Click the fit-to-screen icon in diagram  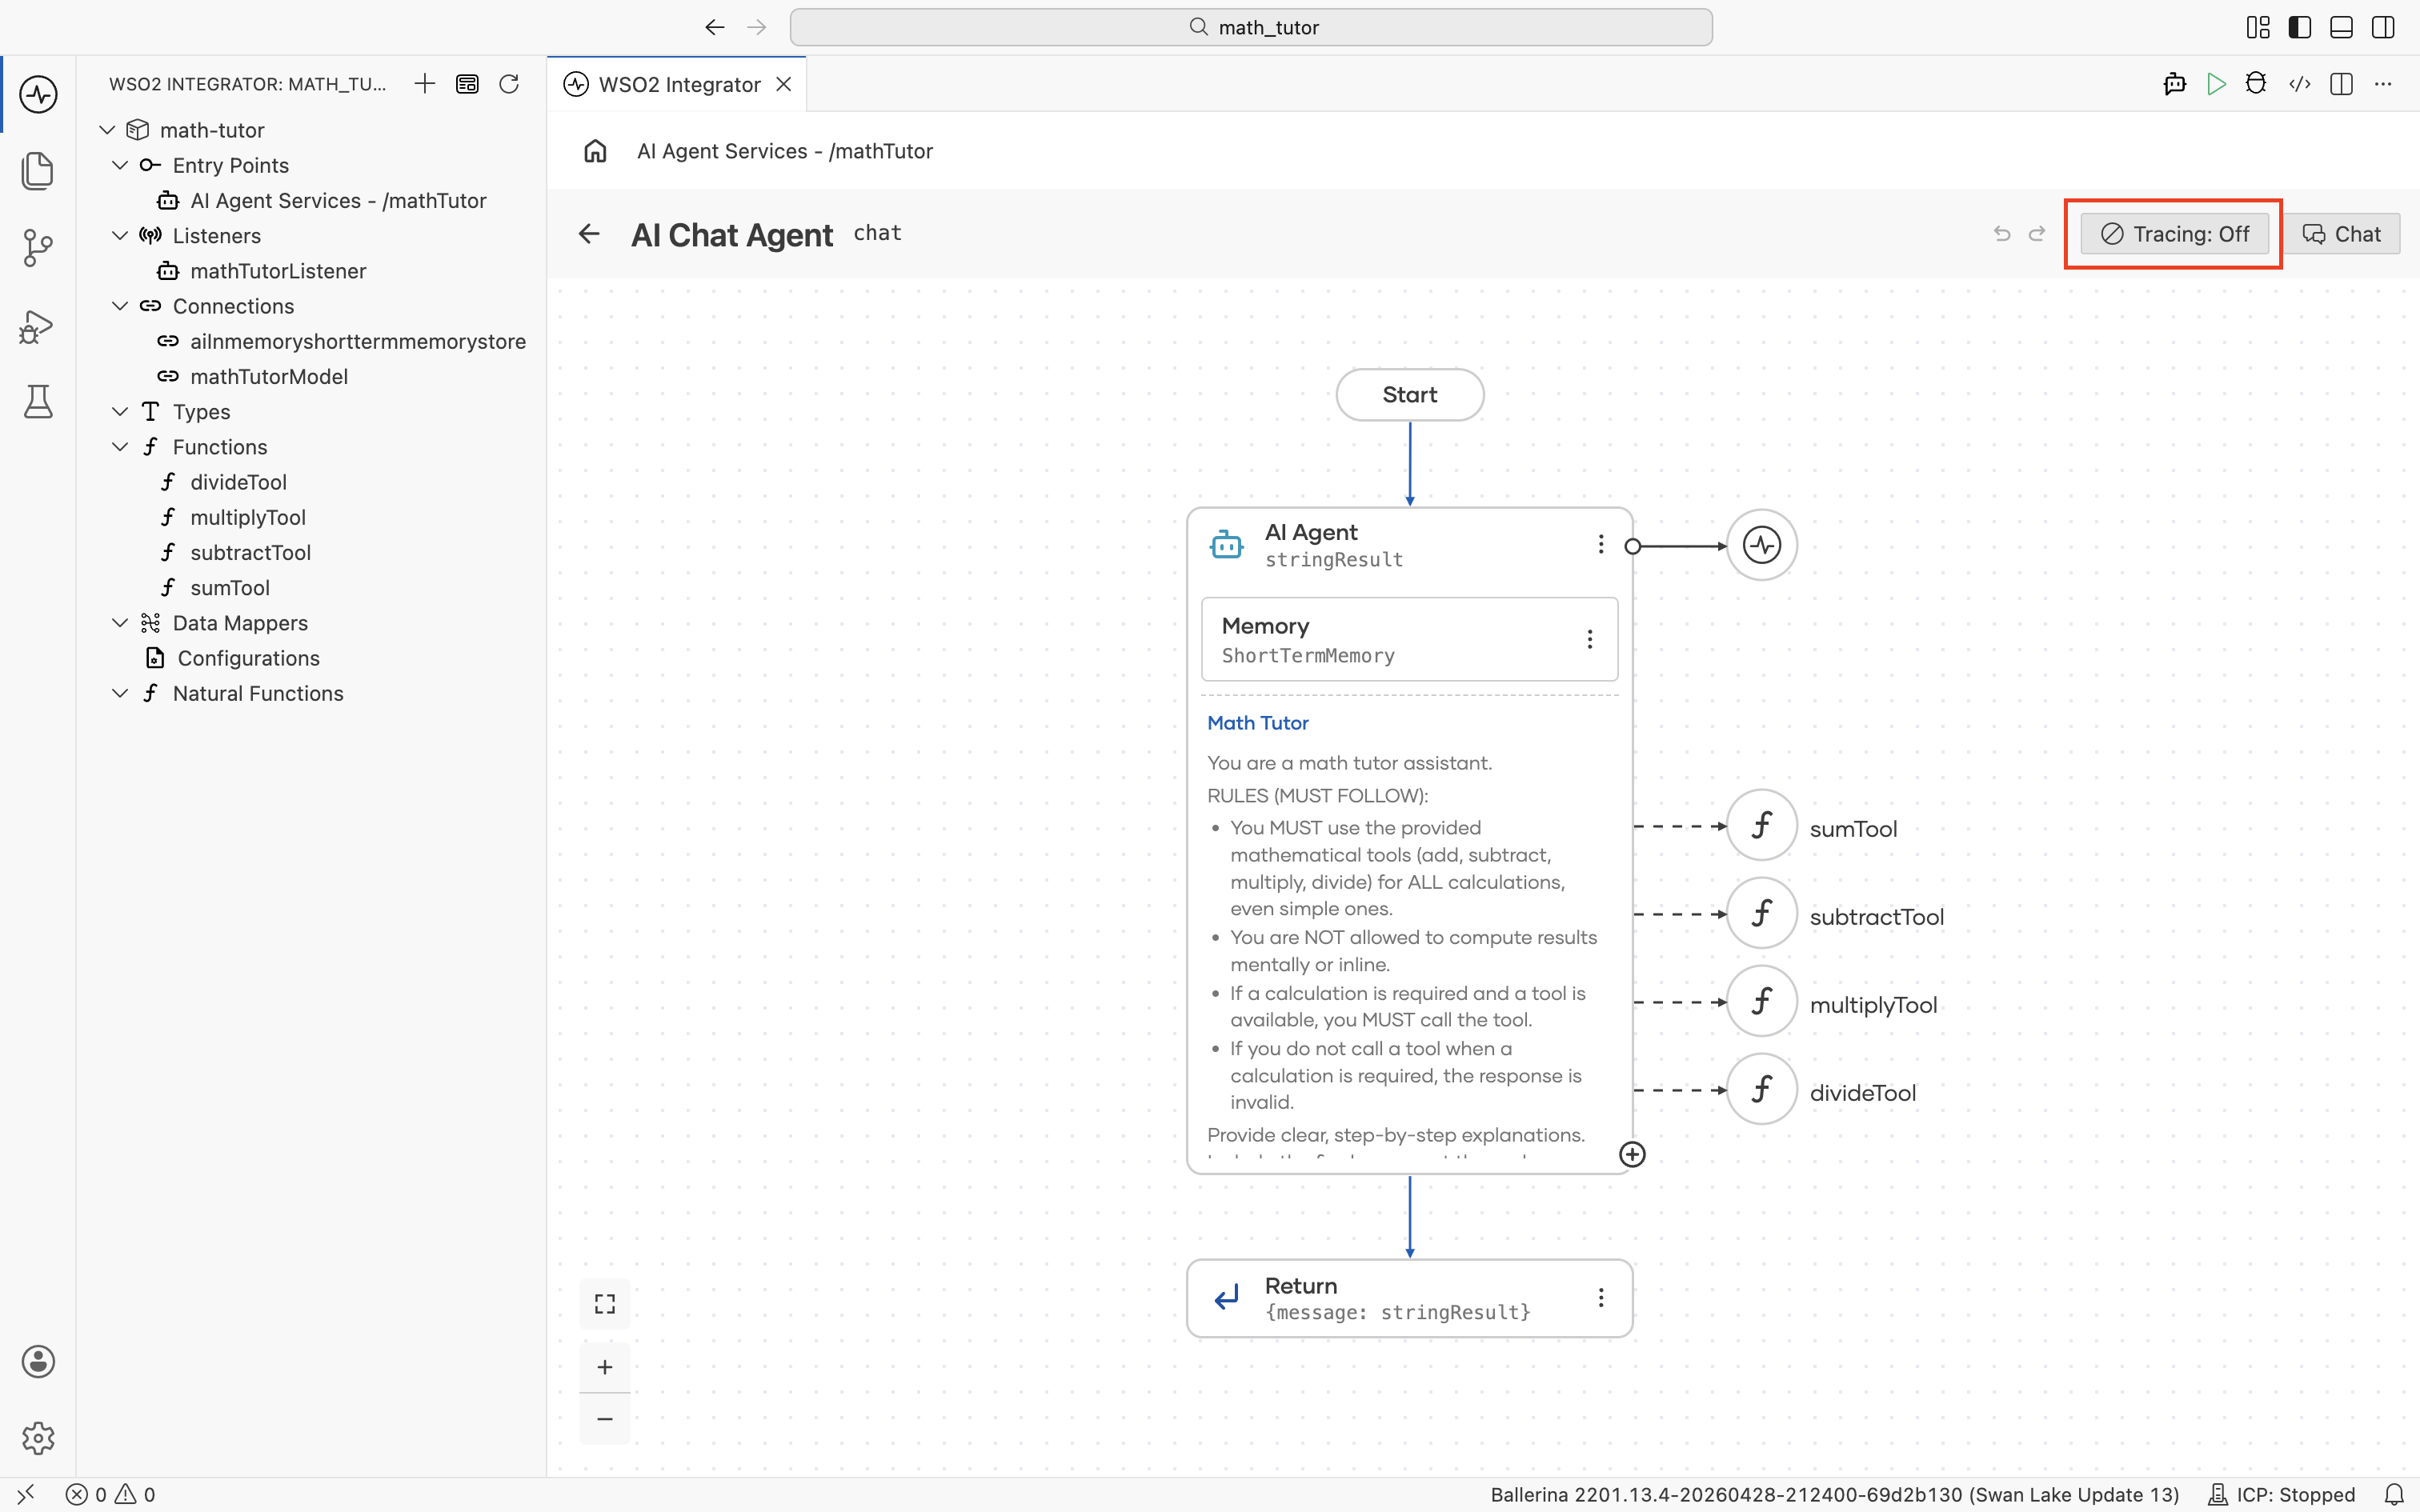coord(605,1304)
